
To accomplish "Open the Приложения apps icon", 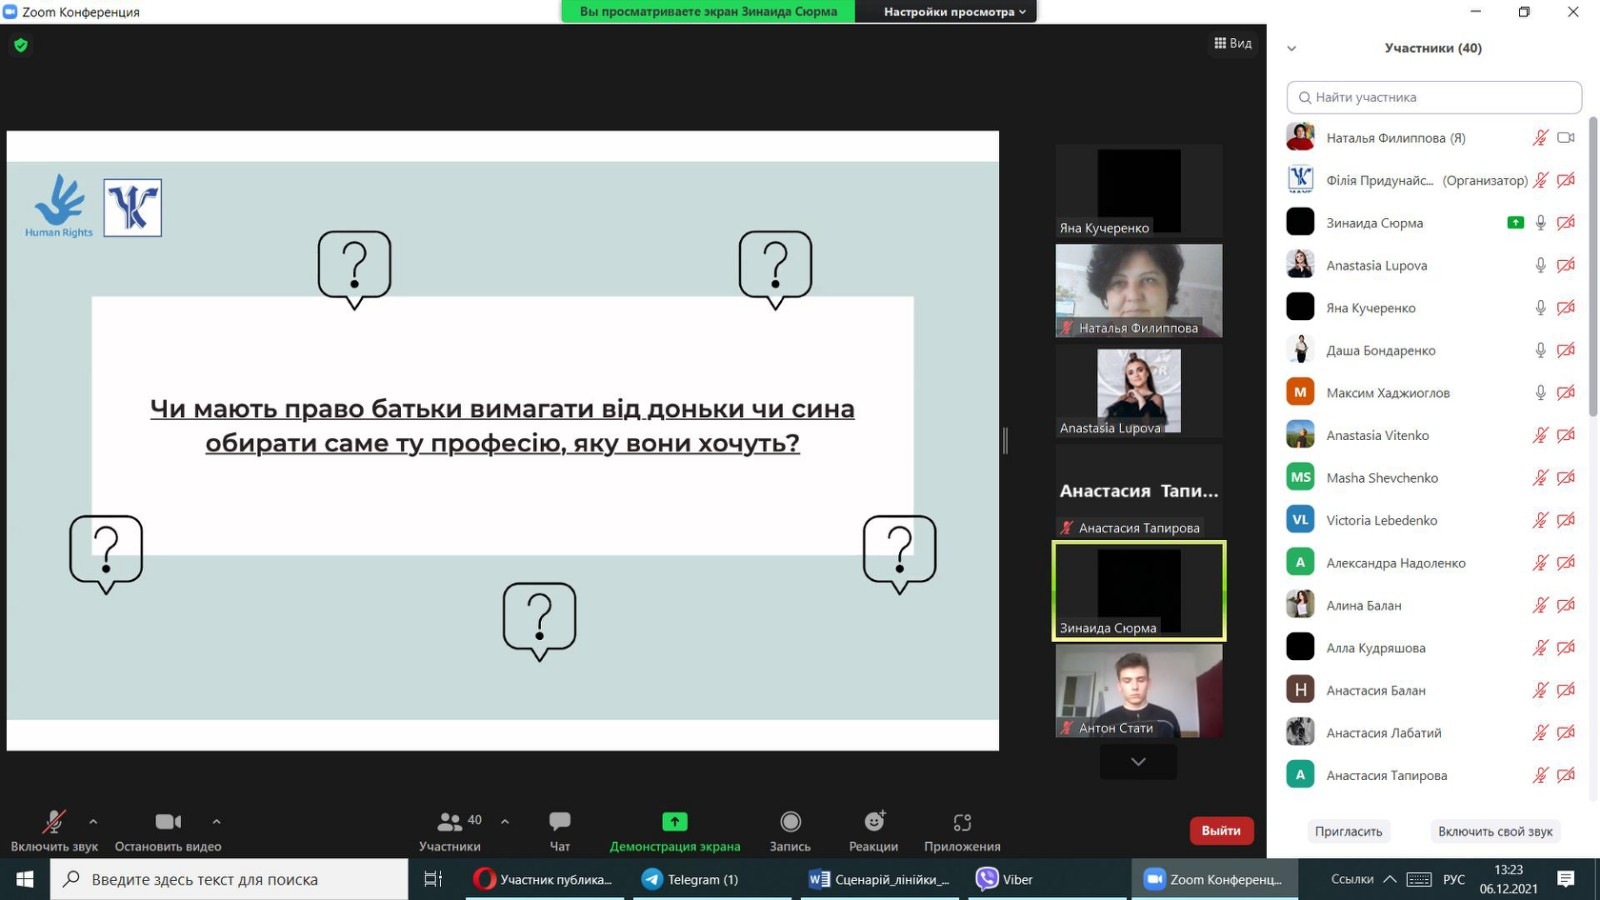I will coord(962,822).
